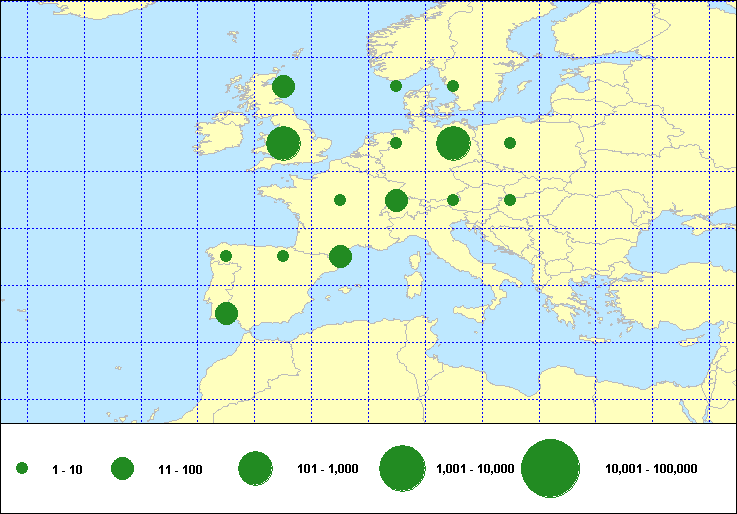Click the small green dot over Austria
Image resolution: width=737 pixels, height=514 pixels.
coord(453,200)
